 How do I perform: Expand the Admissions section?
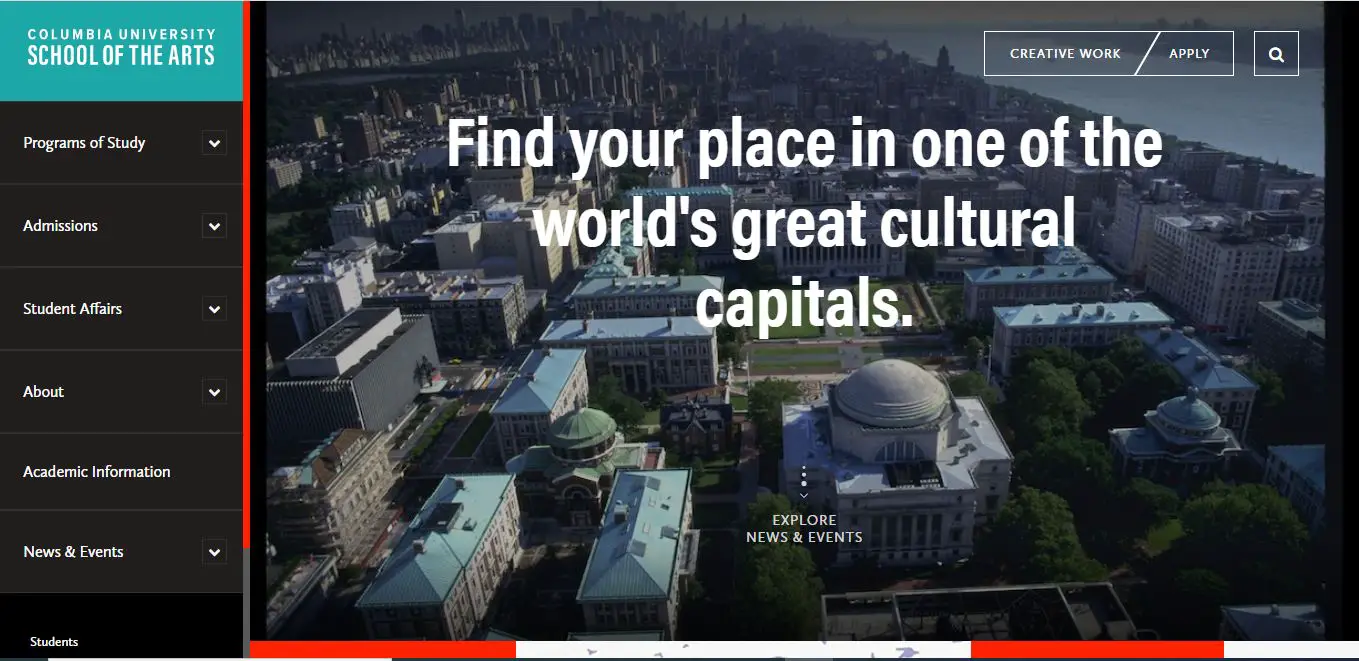(x=214, y=225)
